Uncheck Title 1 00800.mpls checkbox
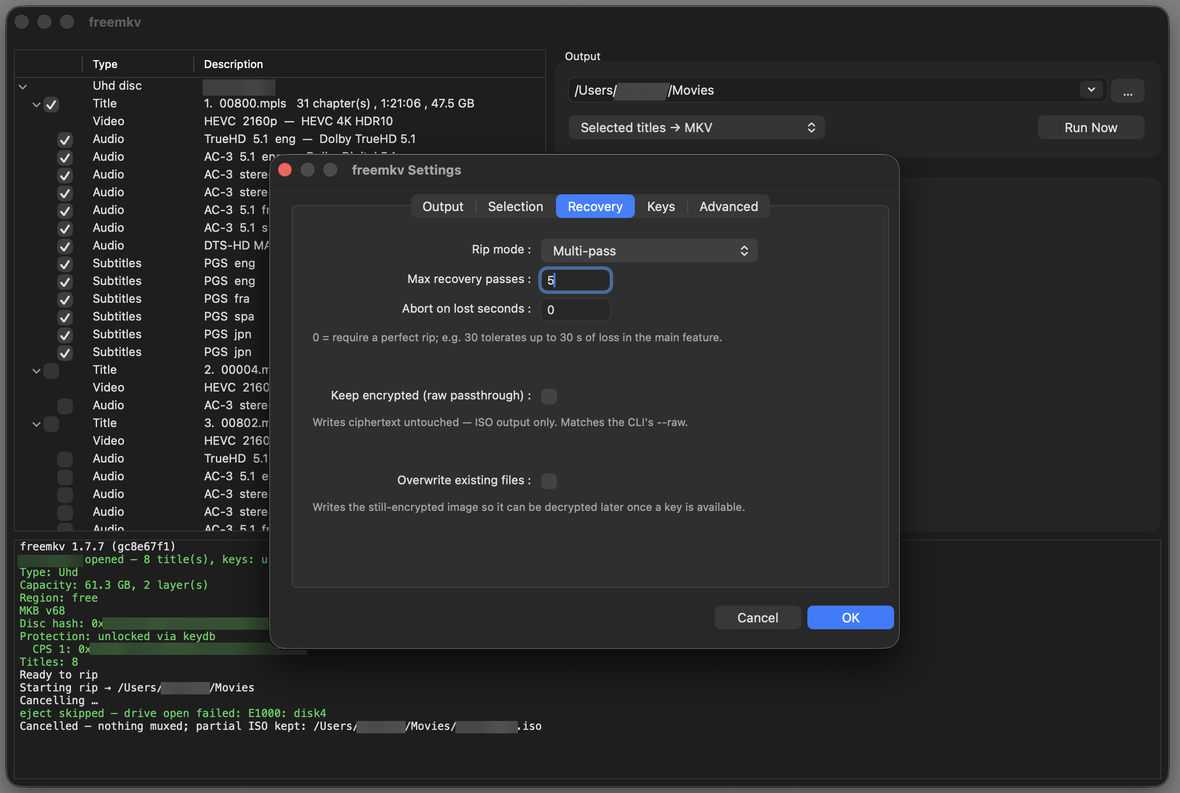The height and width of the screenshot is (793, 1180). pos(51,105)
